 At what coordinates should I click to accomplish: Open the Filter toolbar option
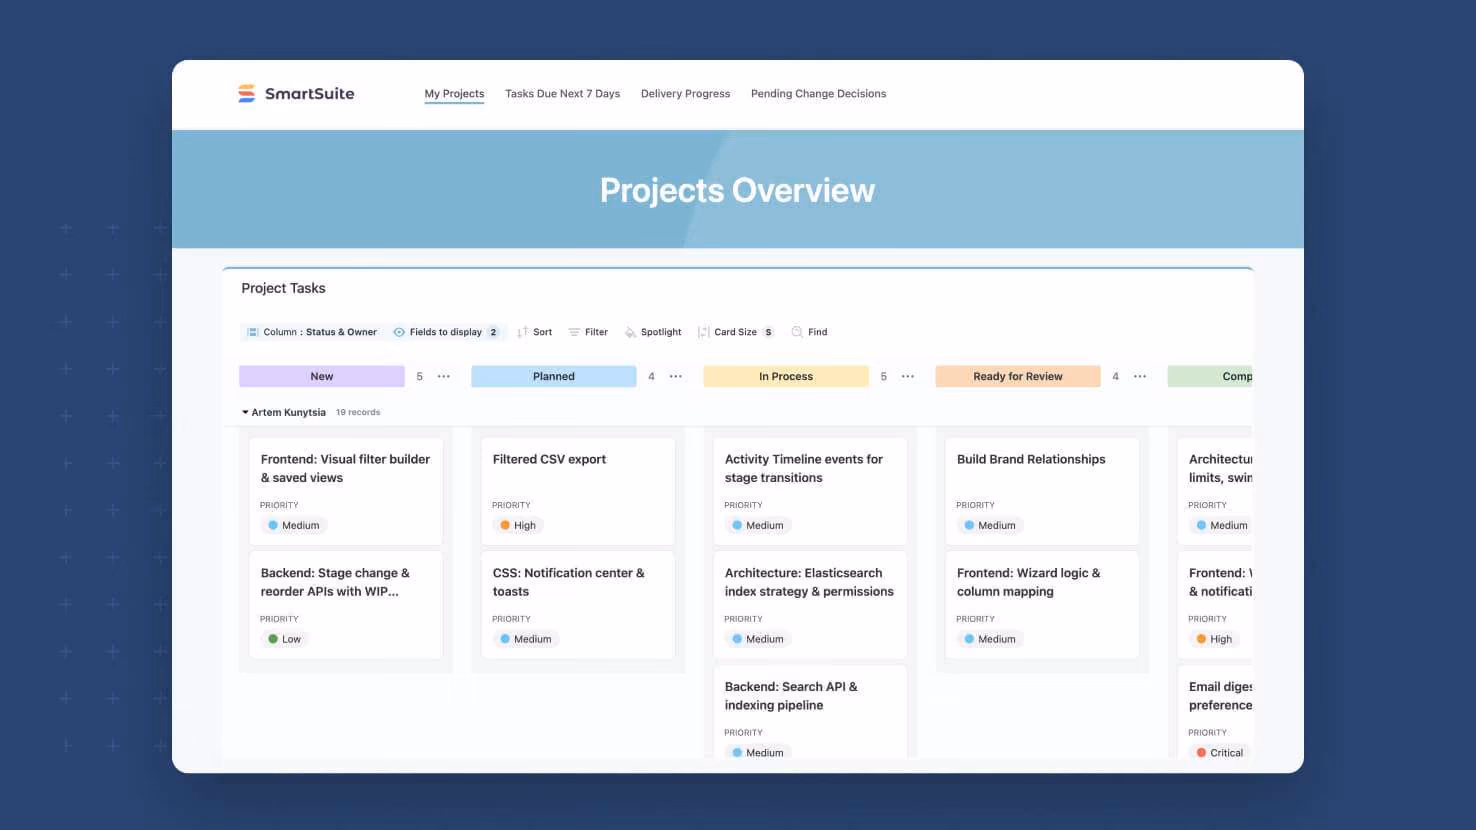(588, 332)
